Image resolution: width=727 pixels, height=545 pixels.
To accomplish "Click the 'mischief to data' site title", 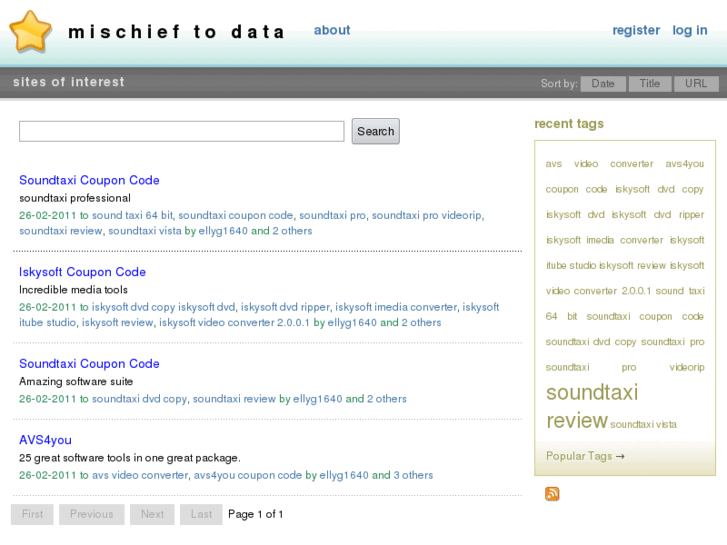I will click(176, 32).
